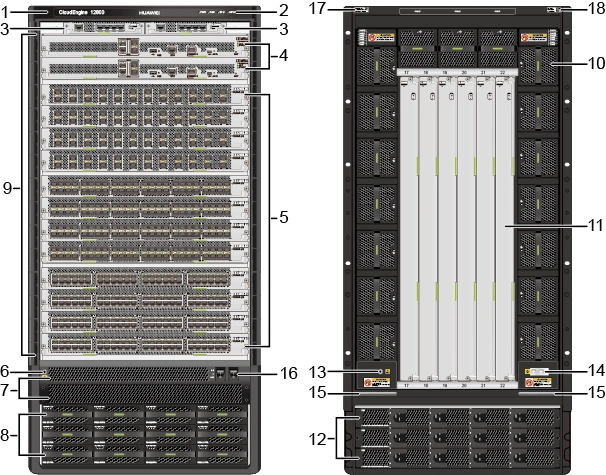Click the yellow caution sticker at rear bottom-left

[x=376, y=372]
